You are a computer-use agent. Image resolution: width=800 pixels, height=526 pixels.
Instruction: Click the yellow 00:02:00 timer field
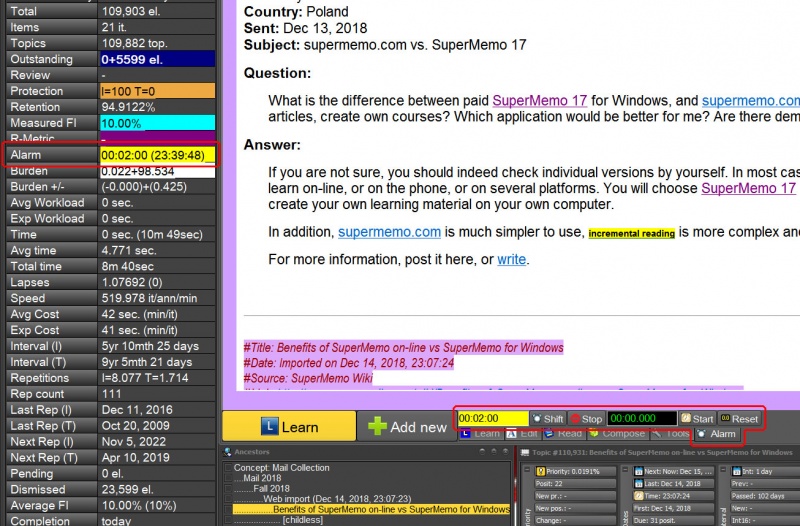(492, 419)
